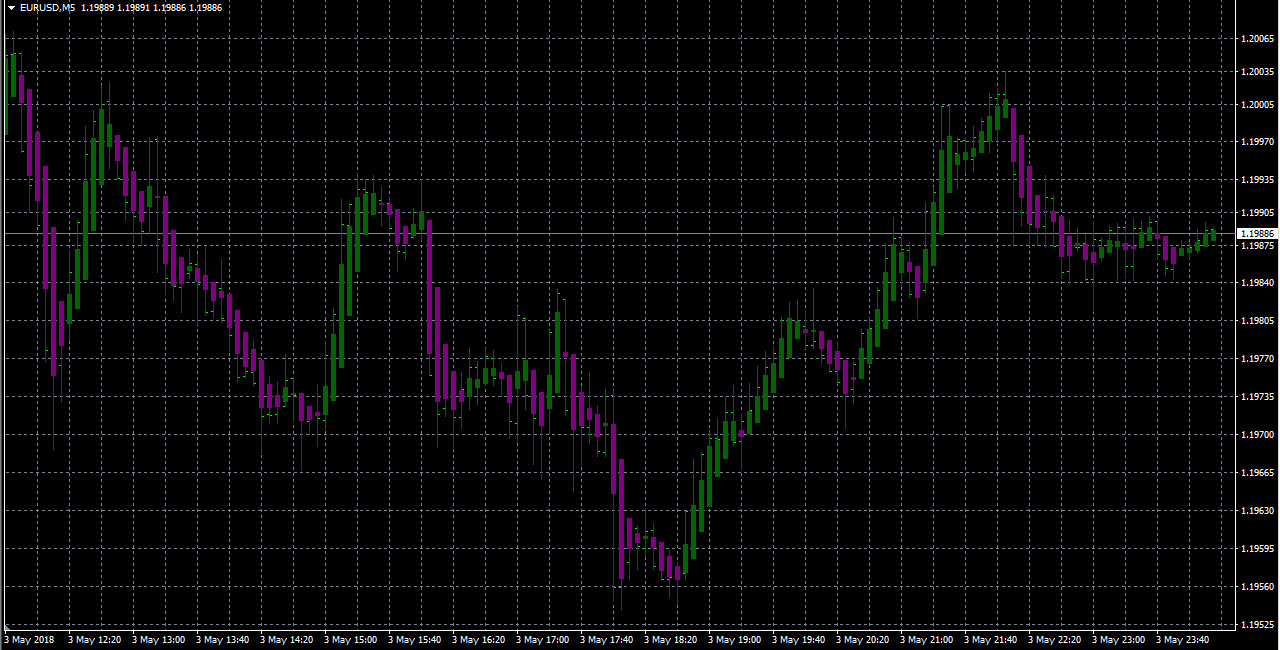Click the '3 May 13:00' time axis label
Viewport: 1280px width, 650px height.
[158, 639]
